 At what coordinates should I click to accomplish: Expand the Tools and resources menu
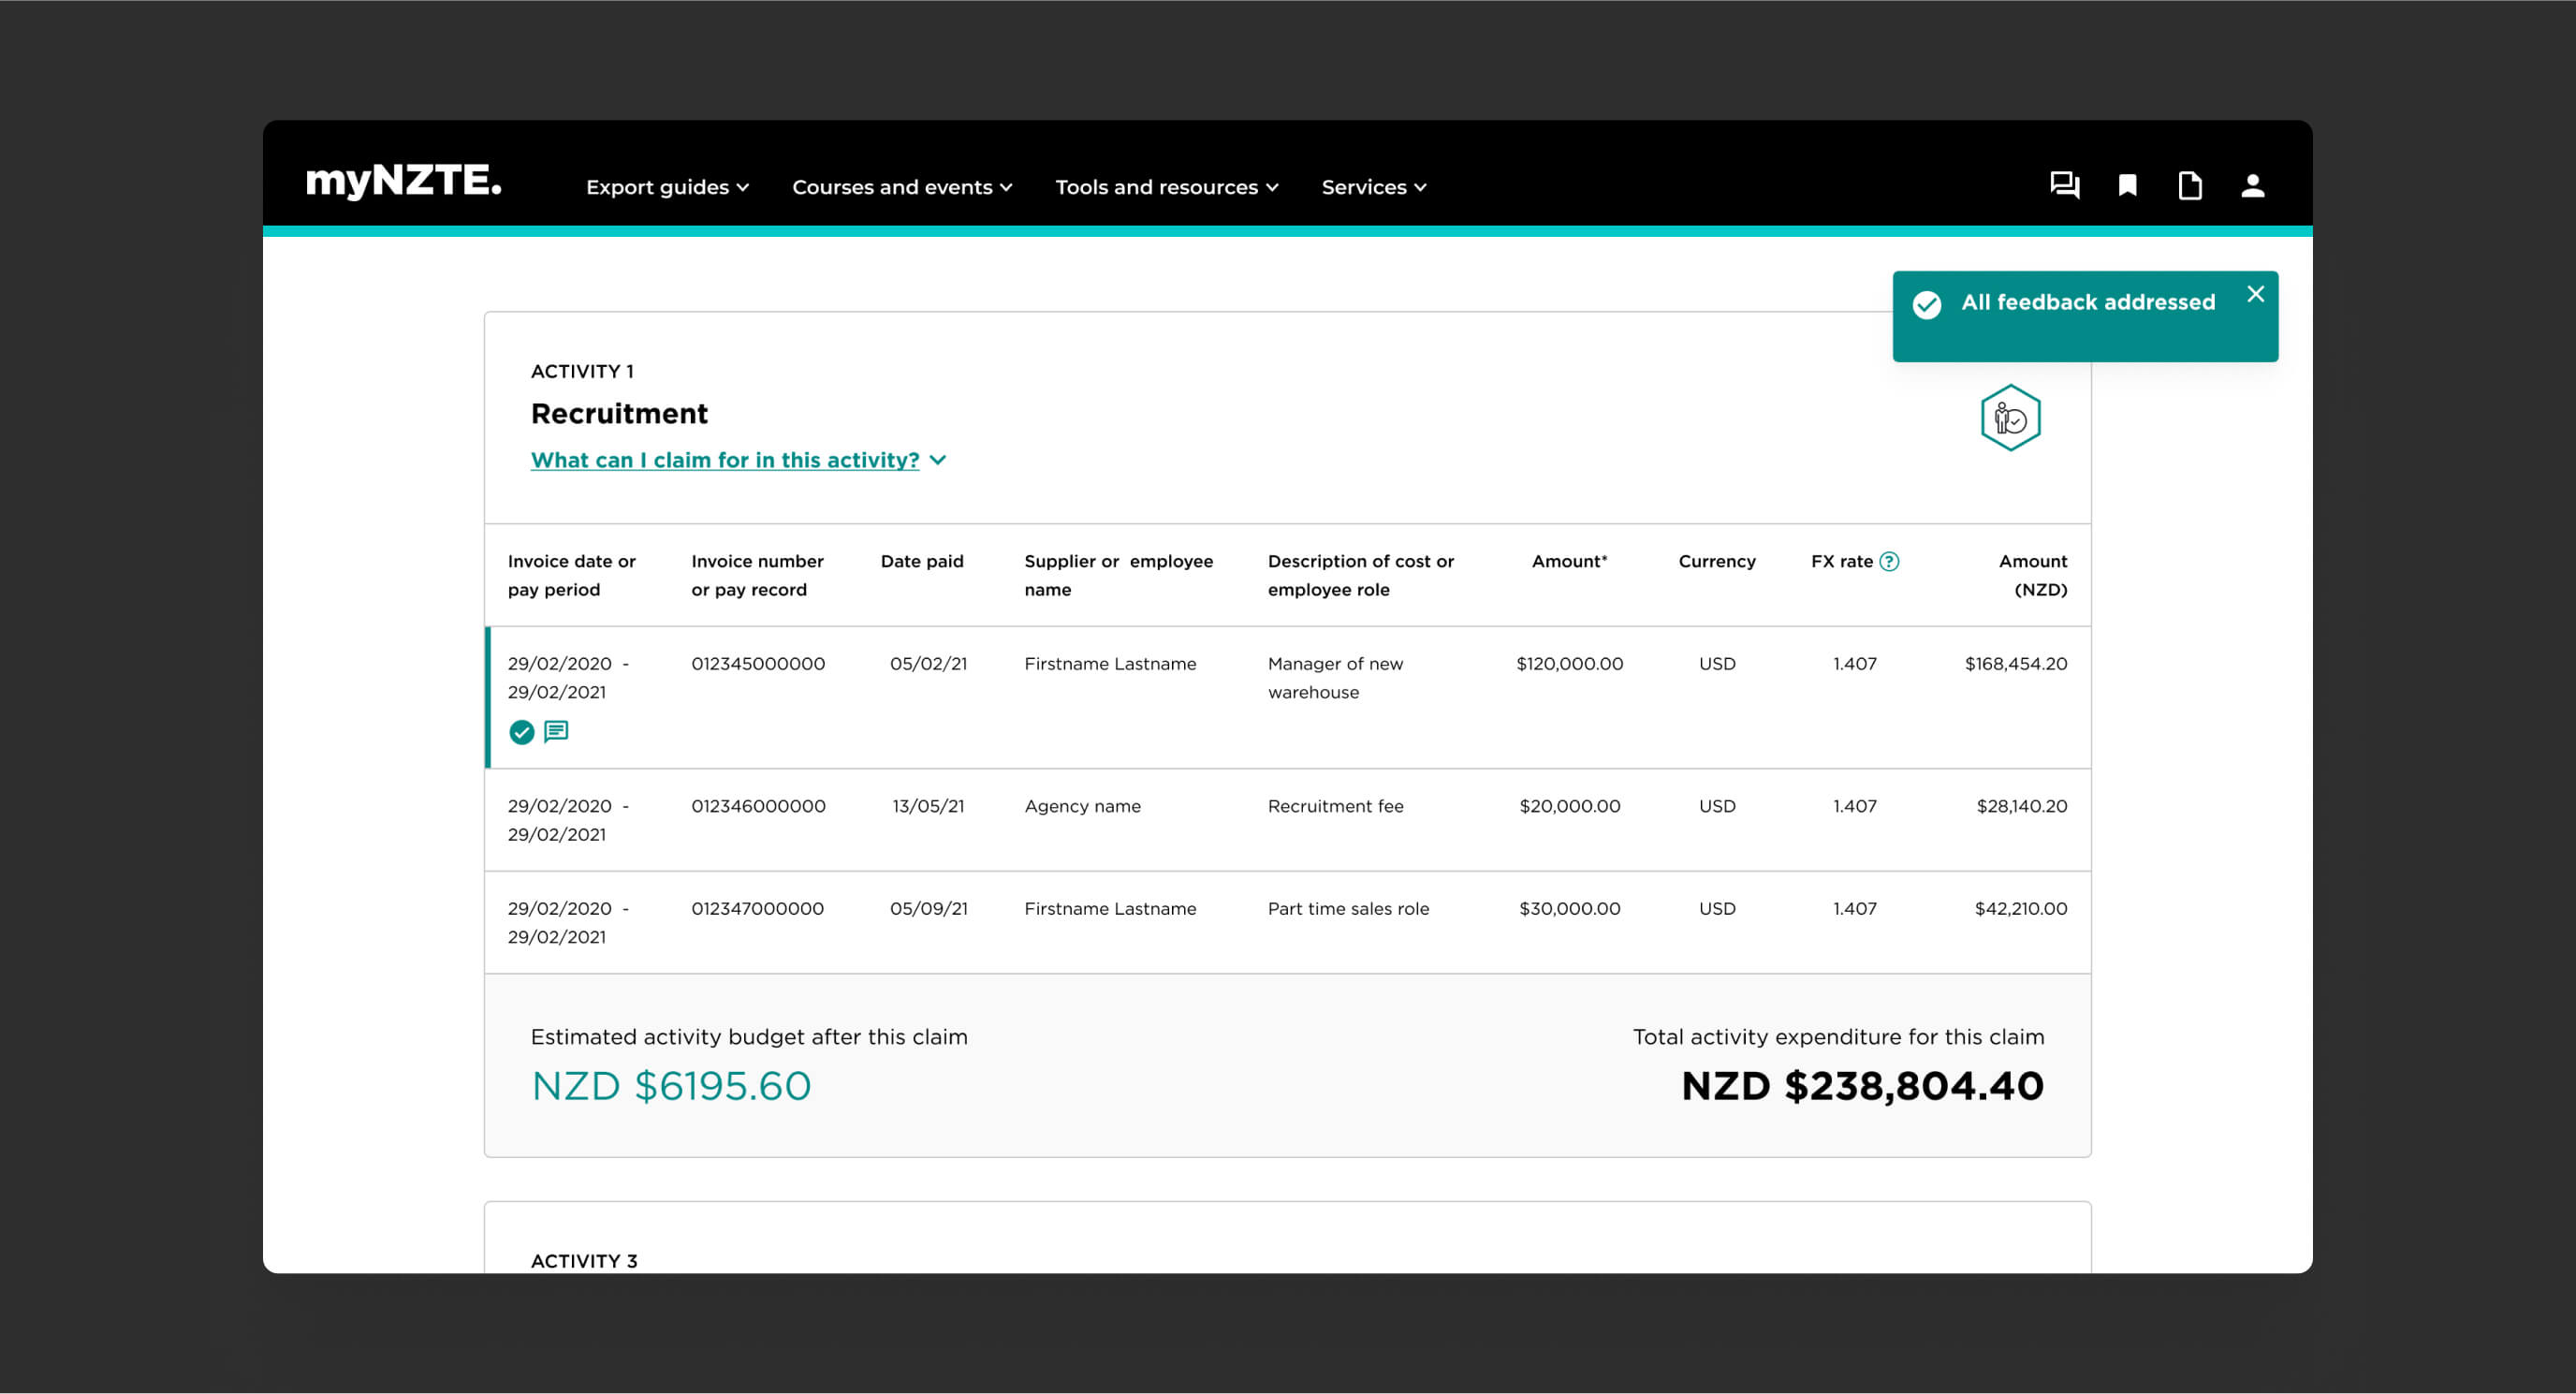click(x=1166, y=187)
